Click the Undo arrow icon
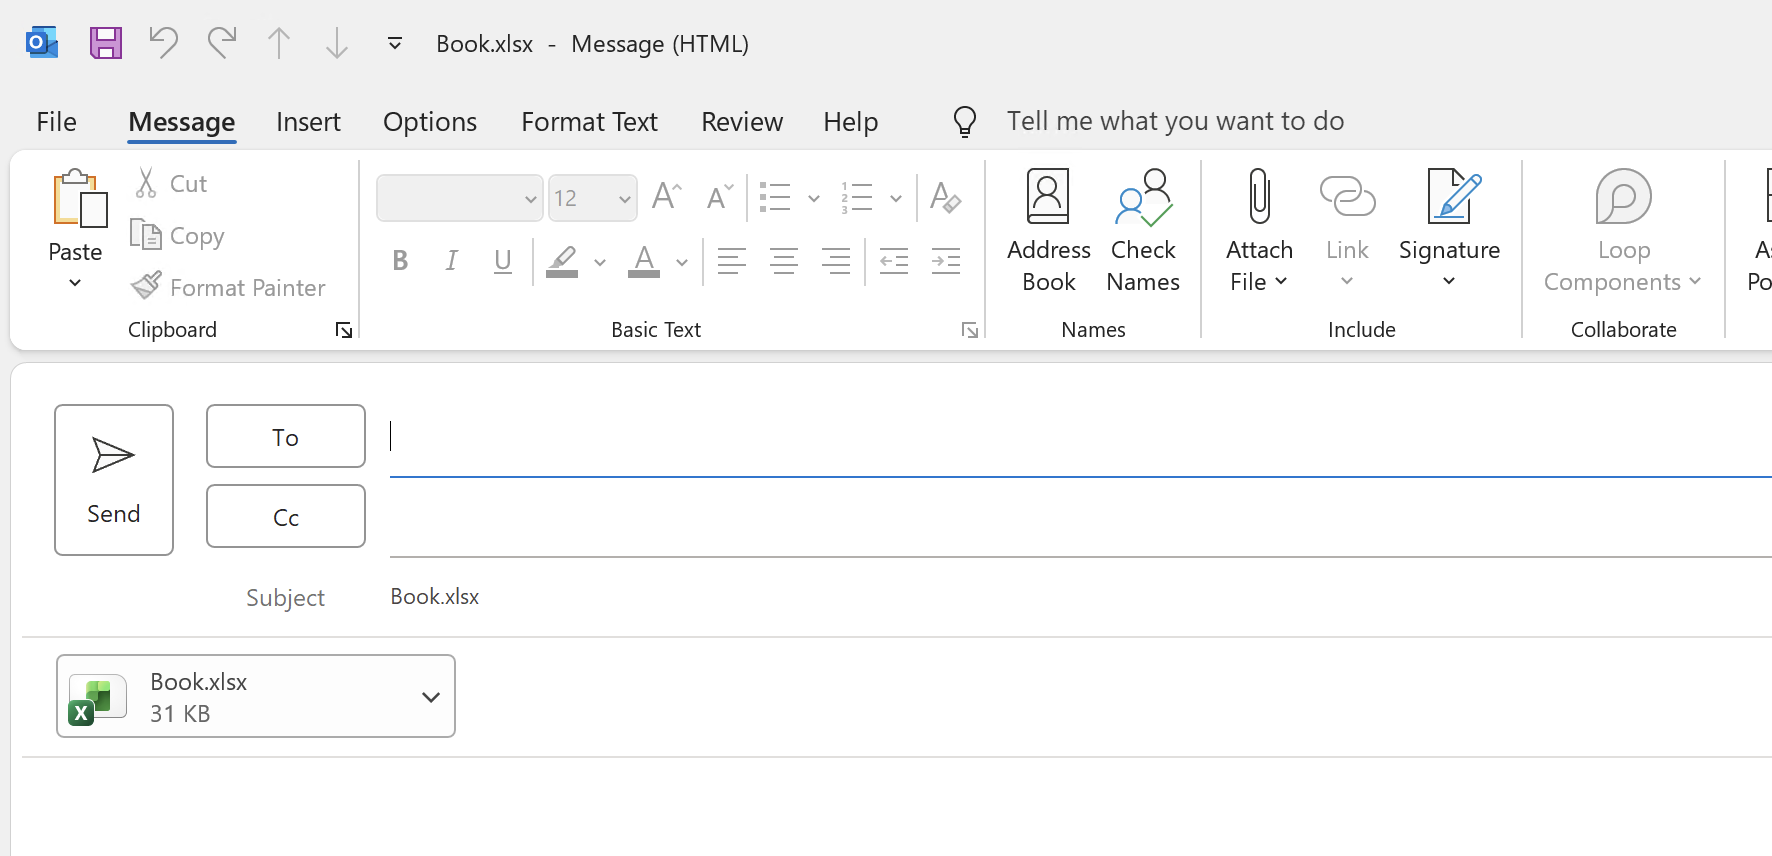 [163, 43]
